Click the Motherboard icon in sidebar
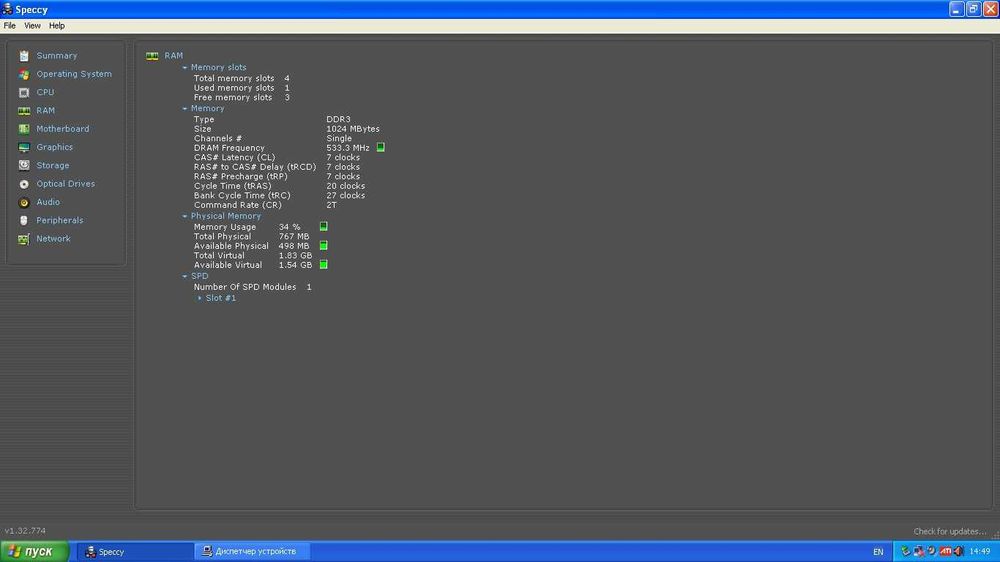Image resolution: width=1000 pixels, height=562 pixels. 24,129
